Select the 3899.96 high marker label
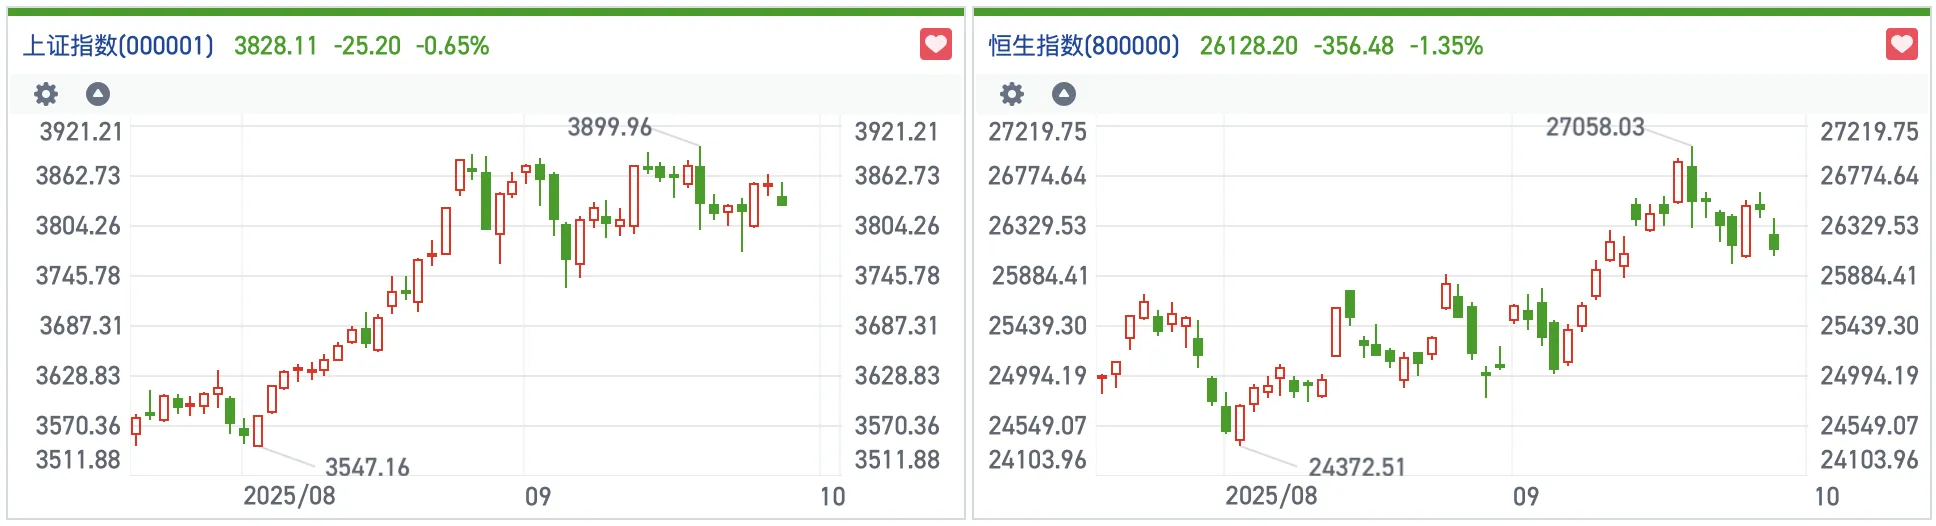This screenshot has width=1936, height=526. coord(609,127)
